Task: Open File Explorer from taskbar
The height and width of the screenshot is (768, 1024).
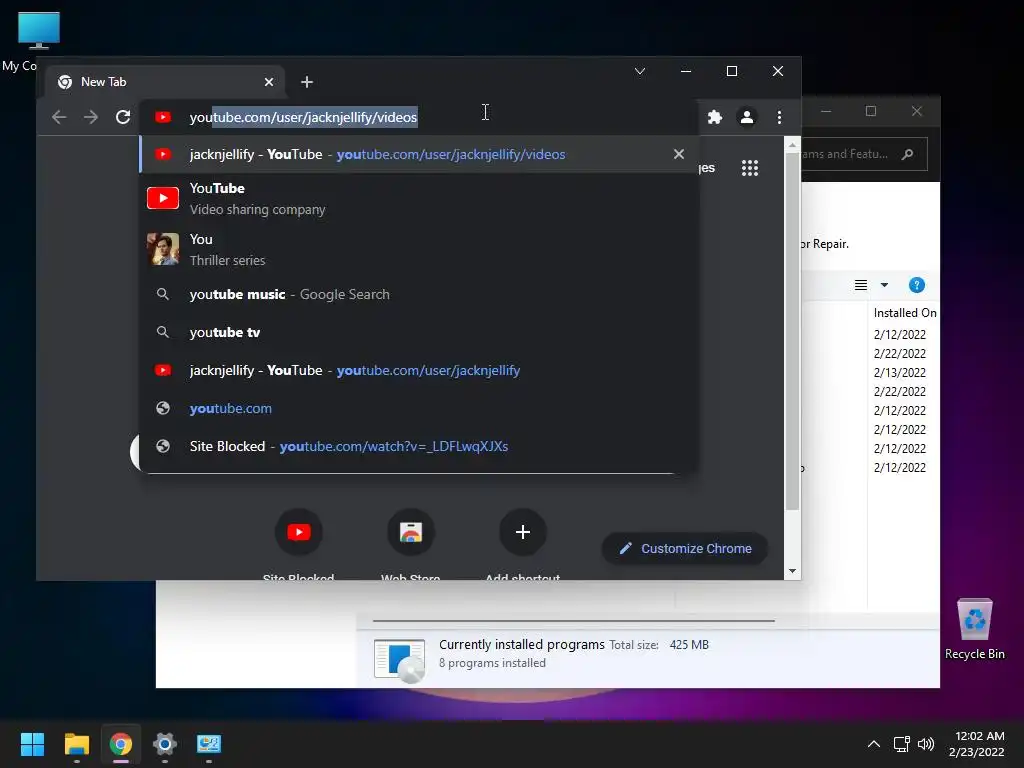Action: click(x=76, y=744)
